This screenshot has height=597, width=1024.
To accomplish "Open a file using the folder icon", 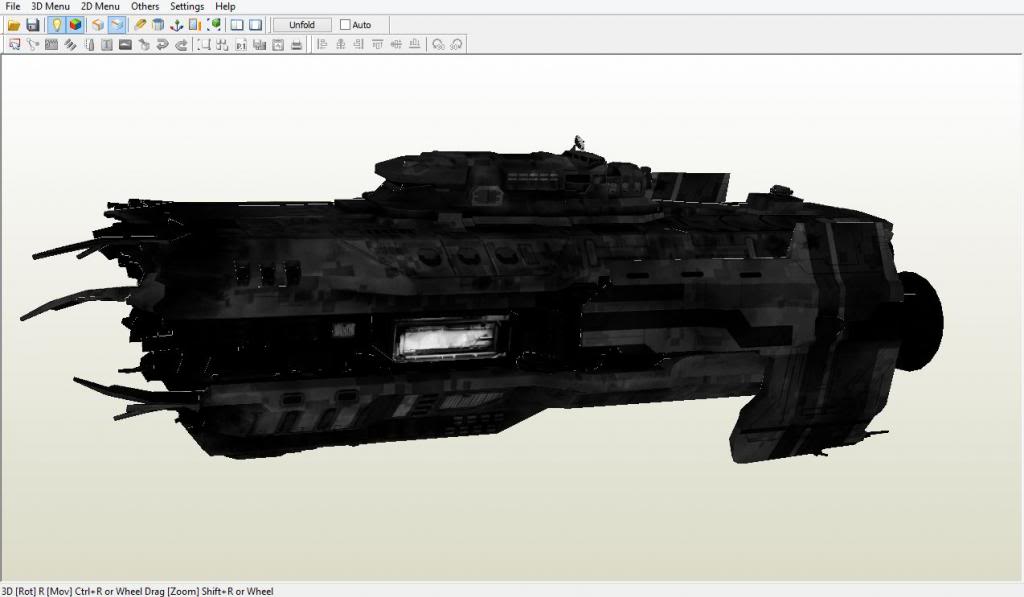I will 14,25.
